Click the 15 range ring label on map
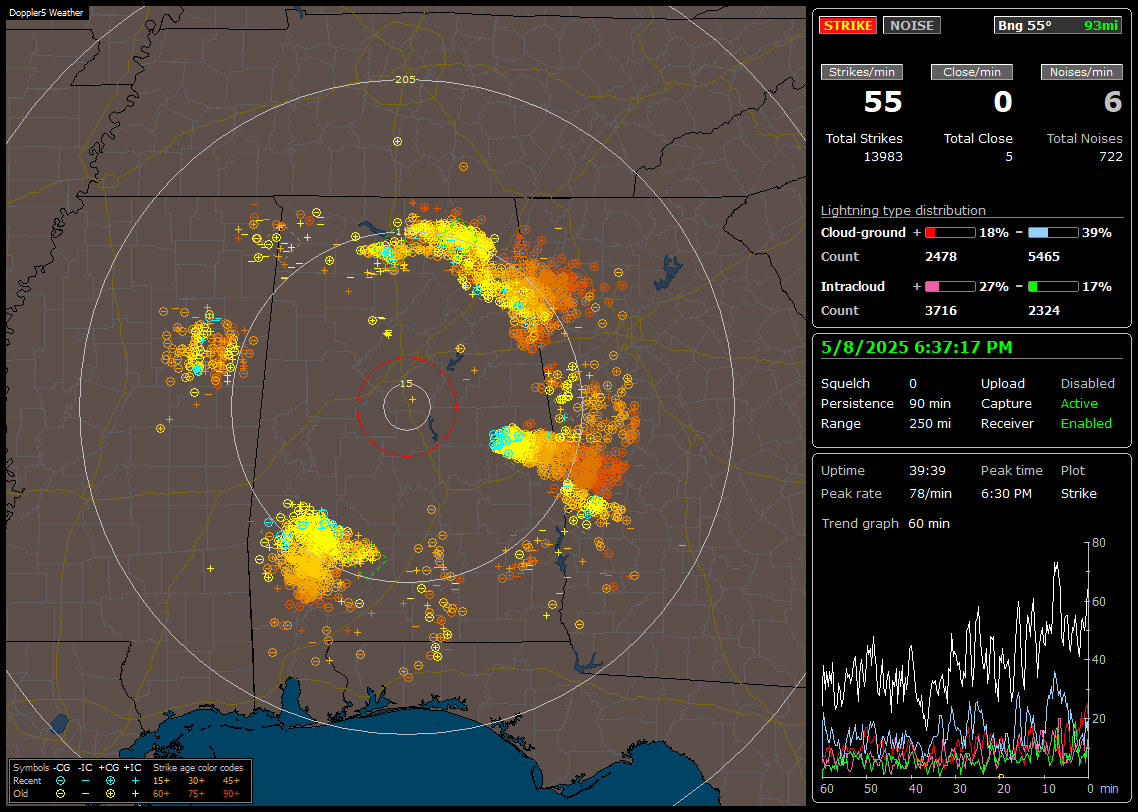This screenshot has height=812, width=1138. tap(406, 384)
